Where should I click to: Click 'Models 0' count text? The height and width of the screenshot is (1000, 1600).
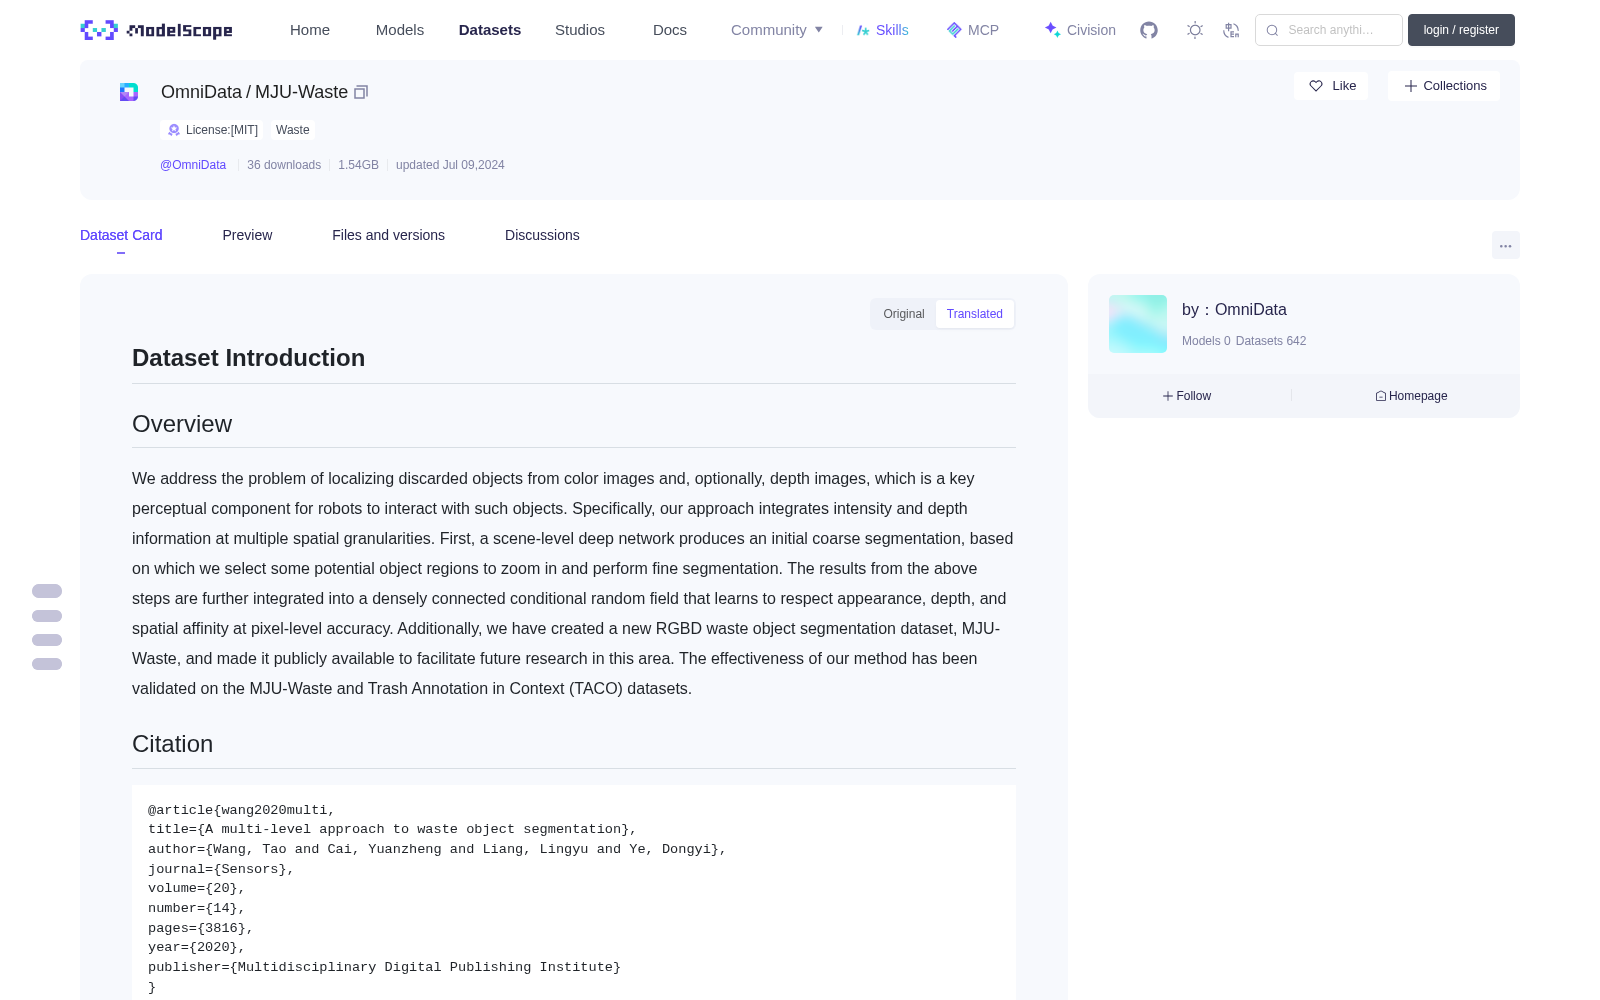(x=1206, y=341)
